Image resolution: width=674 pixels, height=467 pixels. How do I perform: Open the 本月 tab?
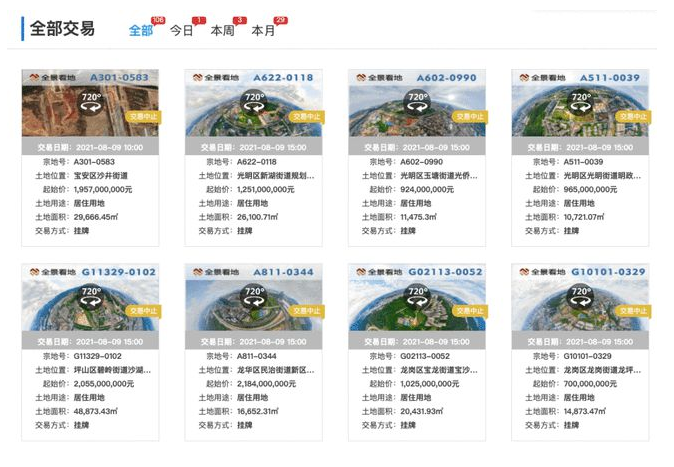tap(263, 31)
